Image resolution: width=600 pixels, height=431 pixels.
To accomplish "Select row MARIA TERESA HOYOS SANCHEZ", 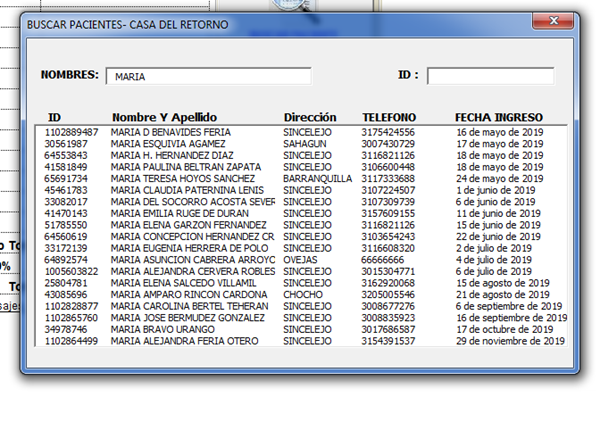I will pyautogui.click(x=301, y=179).
